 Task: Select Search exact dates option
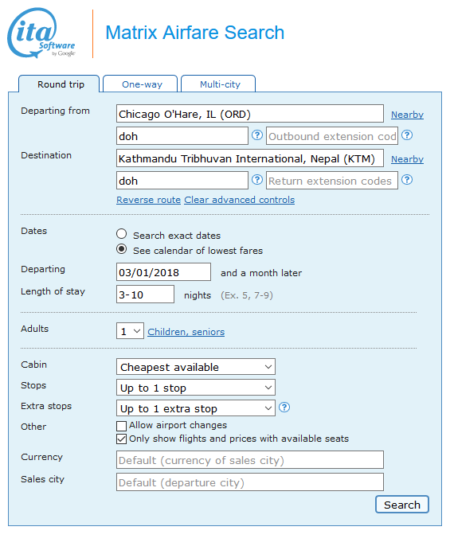[x=121, y=234]
